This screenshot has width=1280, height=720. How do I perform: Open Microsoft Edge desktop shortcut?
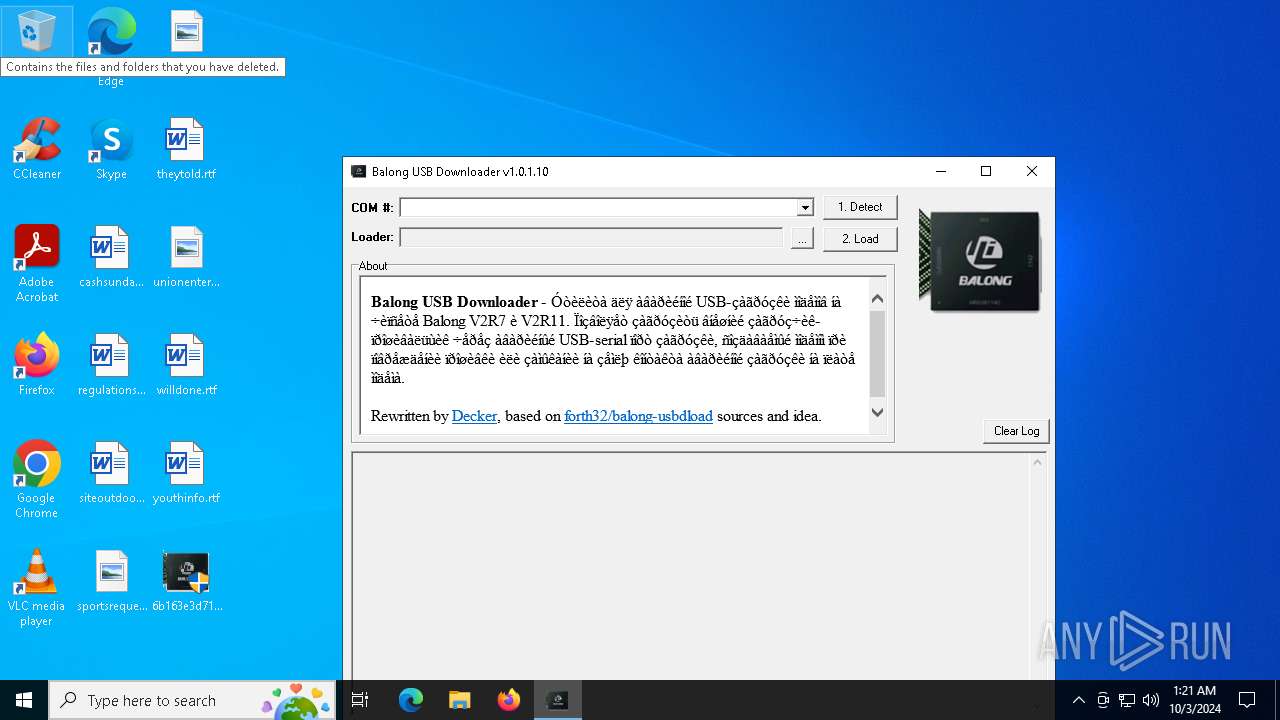111,32
